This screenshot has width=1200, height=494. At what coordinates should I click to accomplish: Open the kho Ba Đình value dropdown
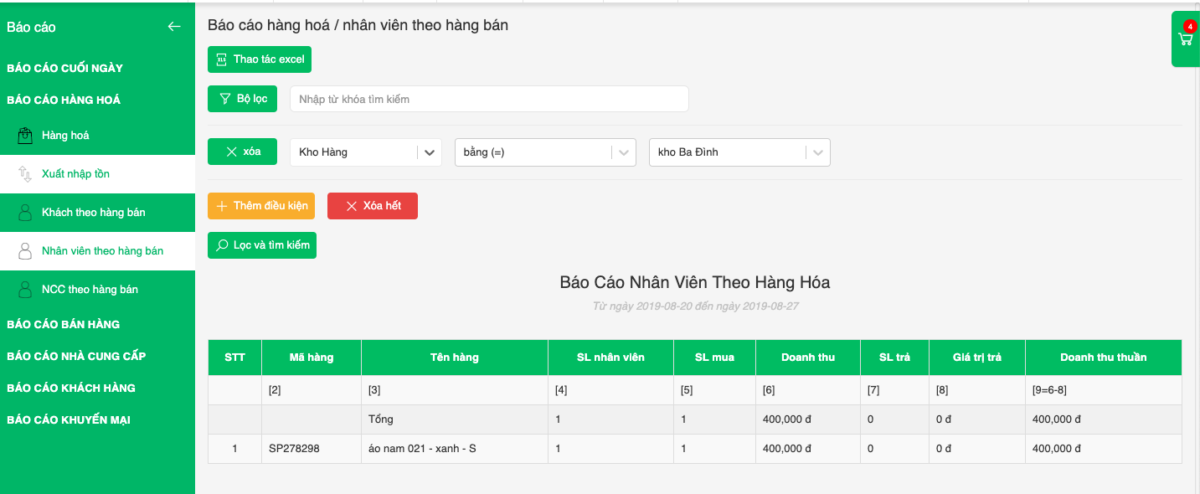tap(818, 153)
